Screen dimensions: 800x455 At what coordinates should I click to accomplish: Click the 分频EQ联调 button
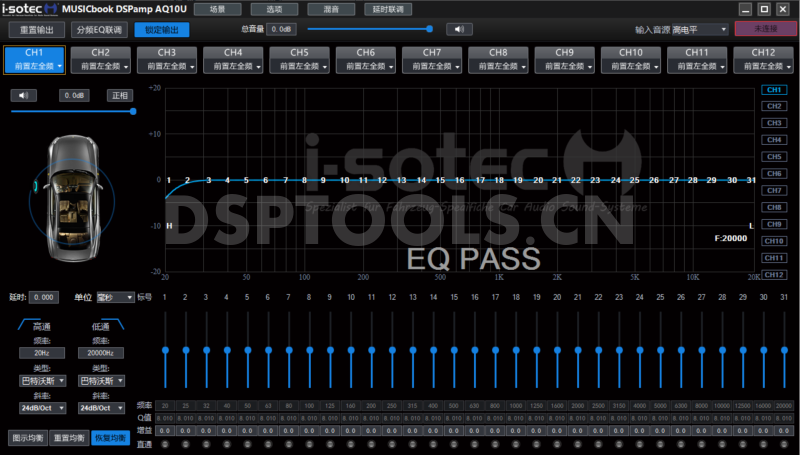(x=99, y=30)
